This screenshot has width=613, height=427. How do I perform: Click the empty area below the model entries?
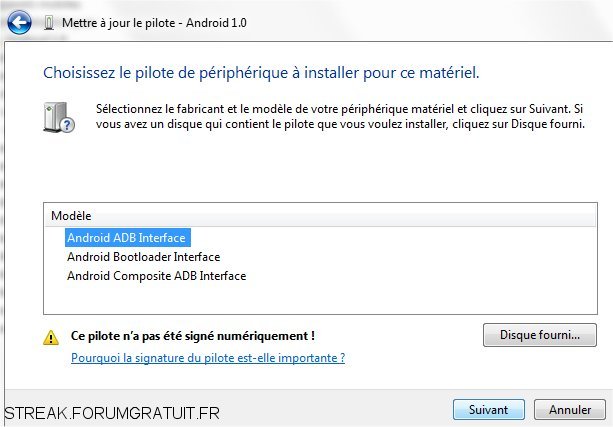pos(320,299)
